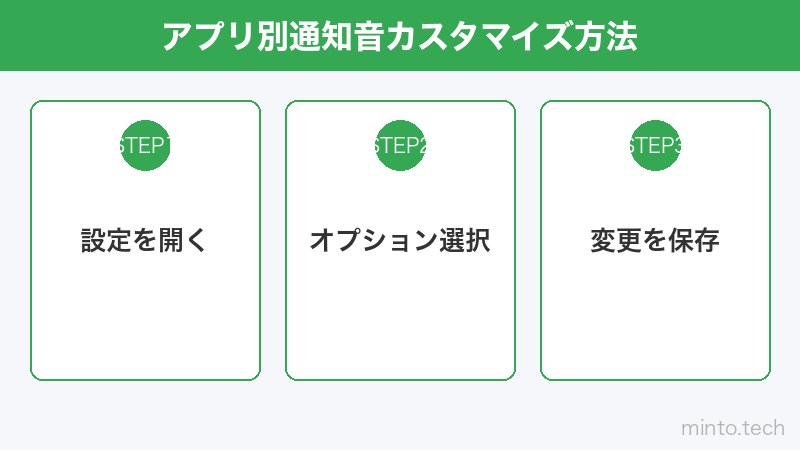The image size is (800, 450).
Task: Click the space between STEP1 badge and 設定を開く
Action: [145, 198]
